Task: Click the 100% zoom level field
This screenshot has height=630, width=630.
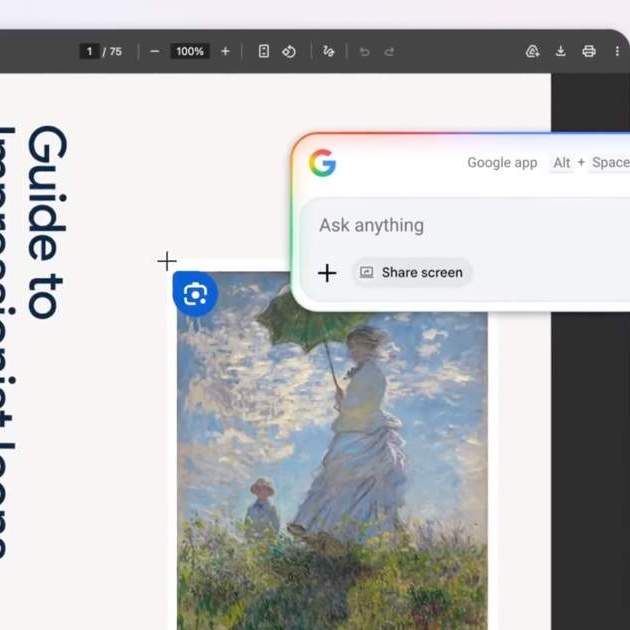Action: [189, 51]
